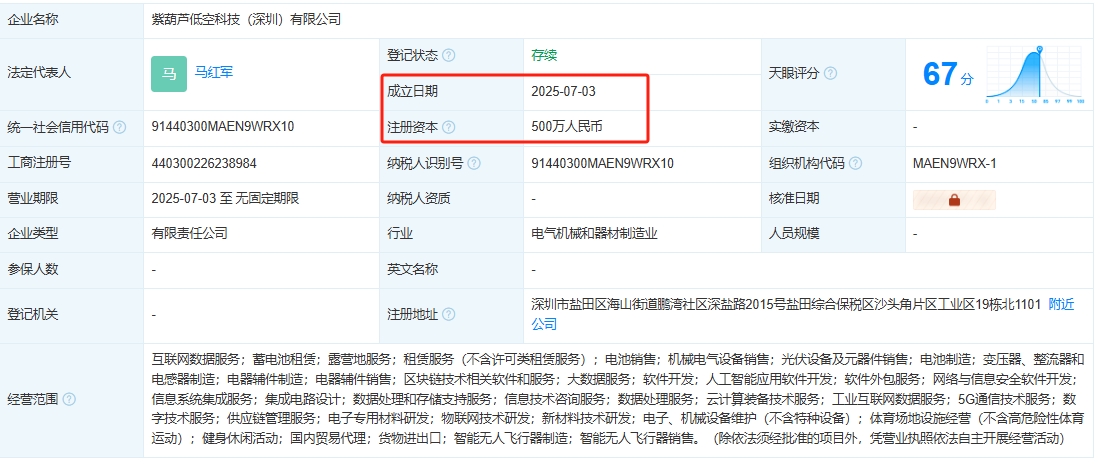This screenshot has height=466, width=1101.
Task: Select 91440300MAEN9WRX10 in the 统一社会信用代码 row
Action: coord(223,127)
